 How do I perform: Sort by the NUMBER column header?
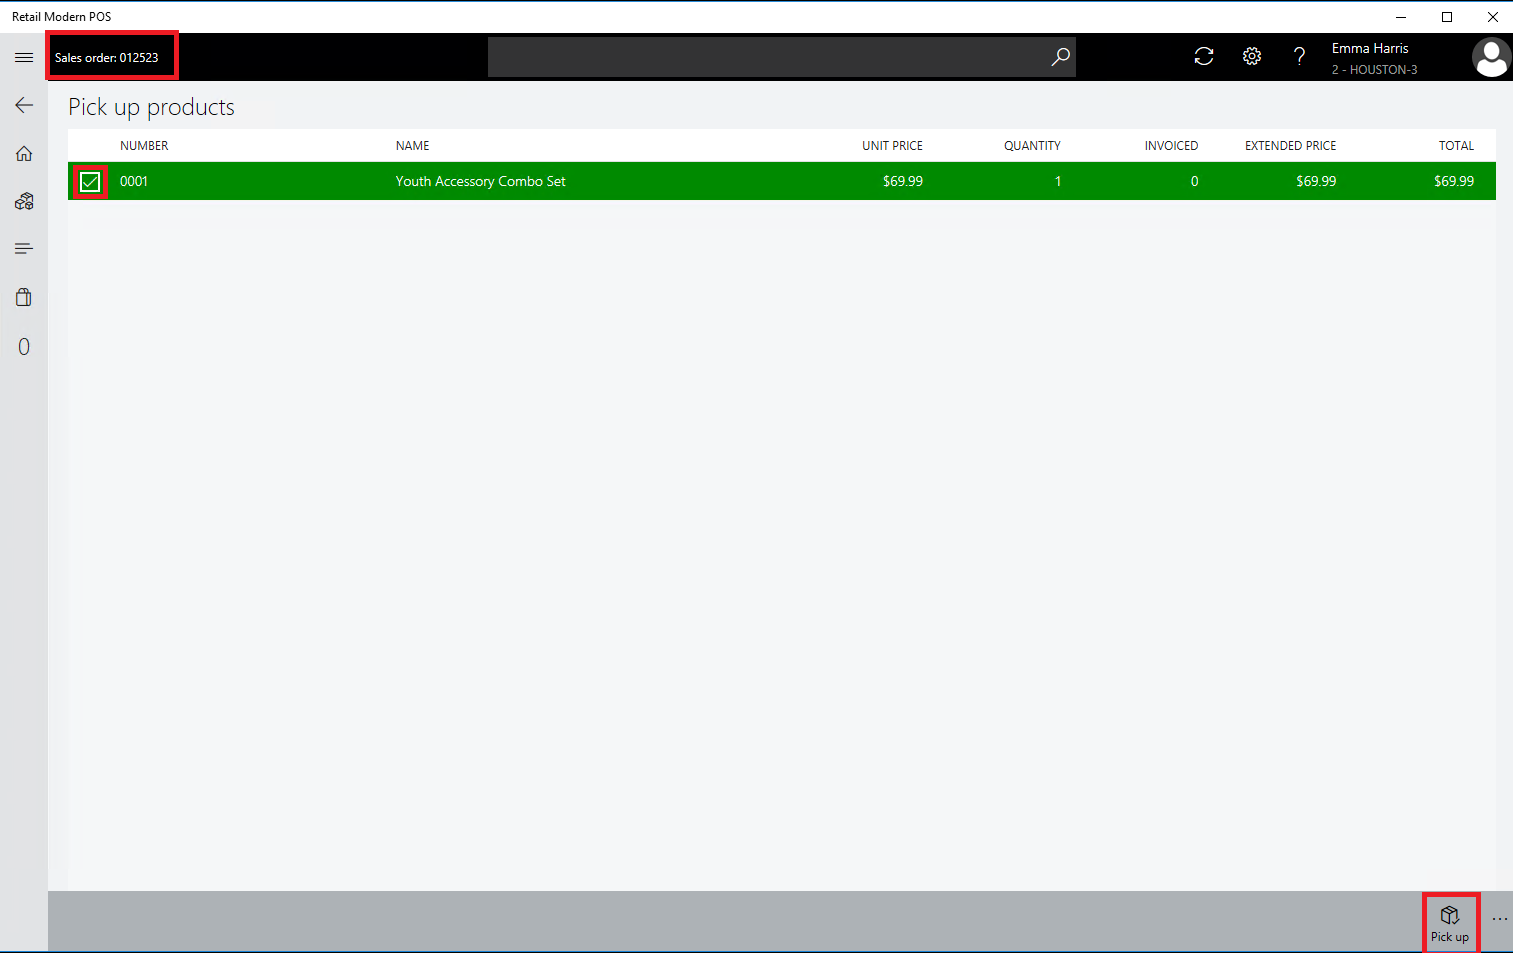144,146
